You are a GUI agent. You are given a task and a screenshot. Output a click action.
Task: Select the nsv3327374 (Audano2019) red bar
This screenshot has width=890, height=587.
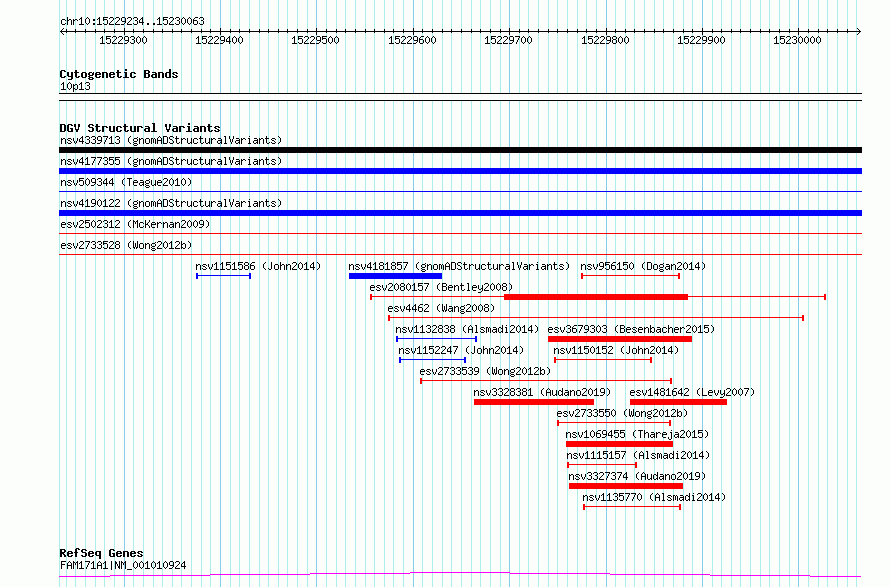[x=626, y=486]
